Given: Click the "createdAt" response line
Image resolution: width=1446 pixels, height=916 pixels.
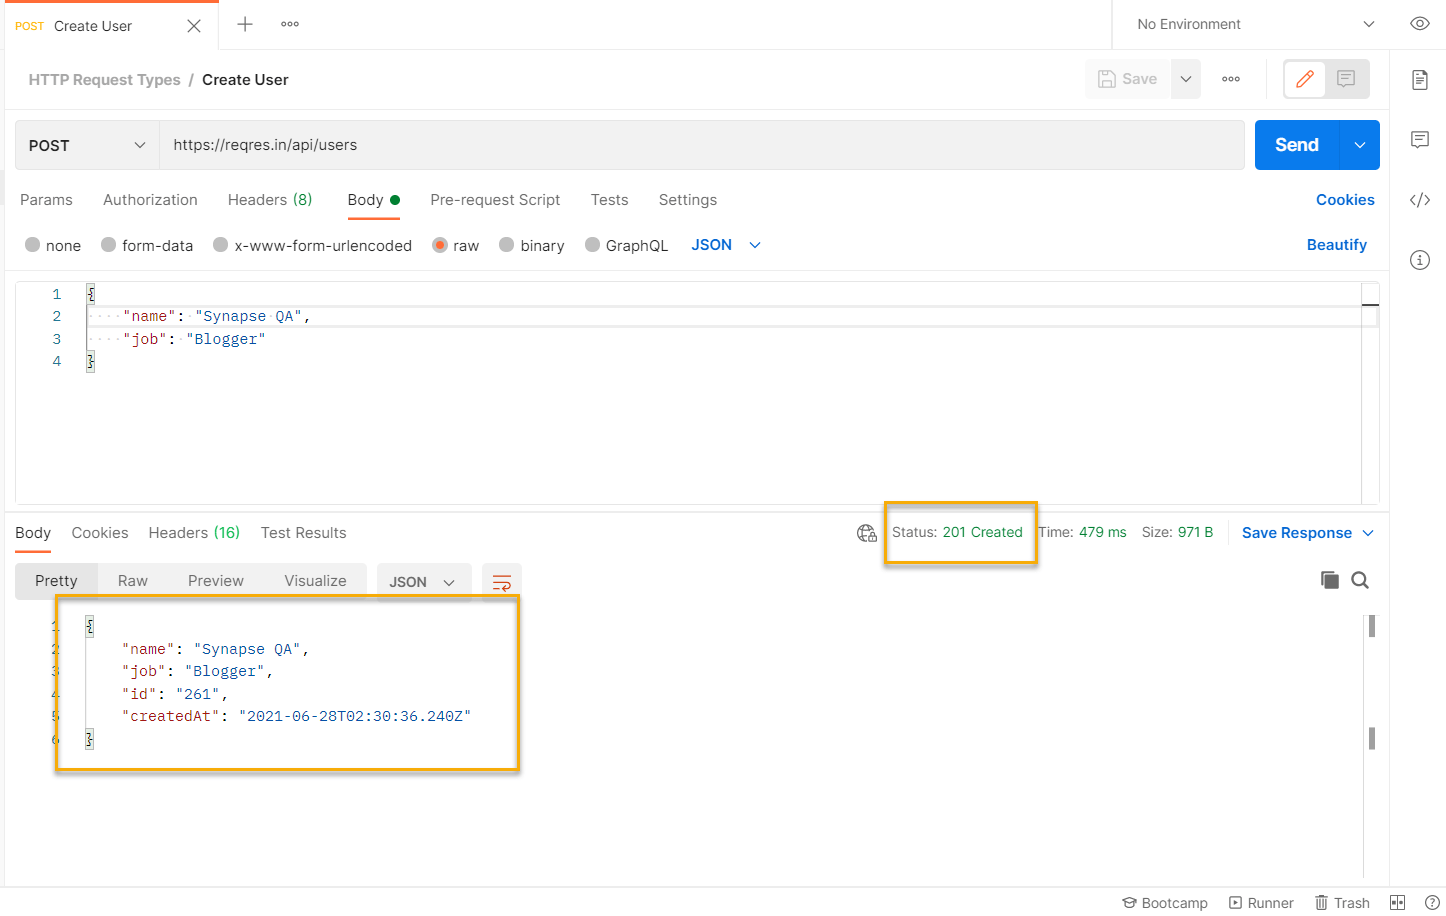Looking at the screenshot, I should coord(296,716).
